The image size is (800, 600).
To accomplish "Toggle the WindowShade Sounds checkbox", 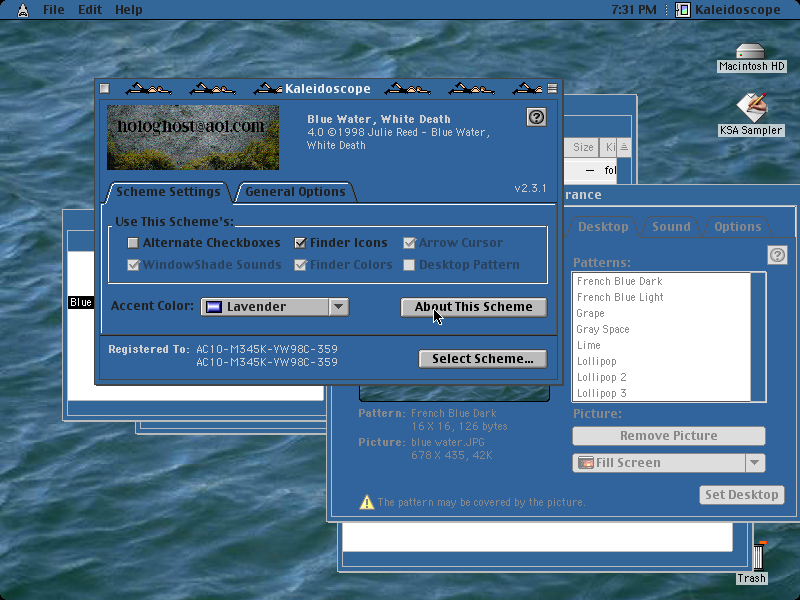I will (x=133, y=265).
